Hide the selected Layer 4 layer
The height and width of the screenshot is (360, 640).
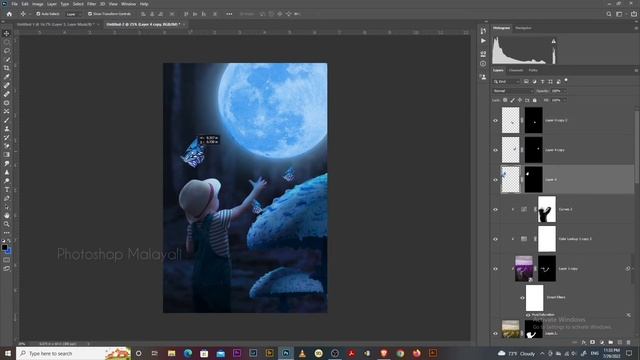pos(496,180)
